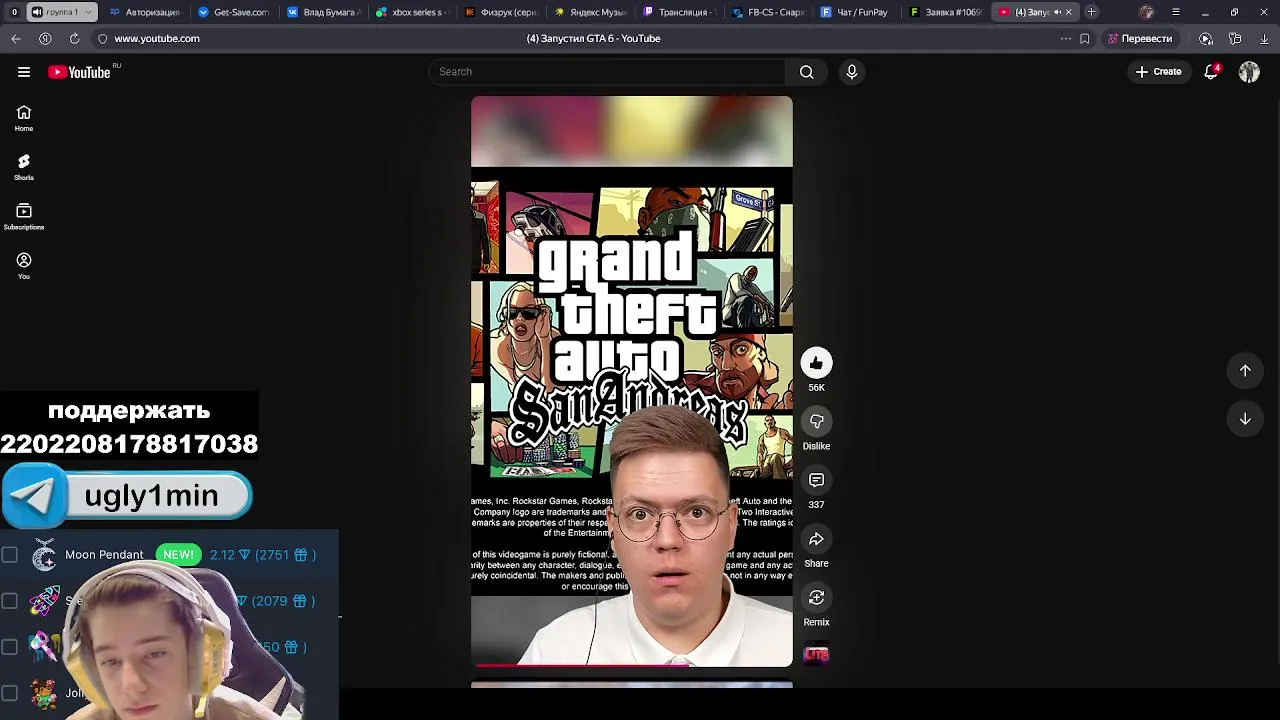
Task: Open the browser extensions icon
Action: [1235, 38]
